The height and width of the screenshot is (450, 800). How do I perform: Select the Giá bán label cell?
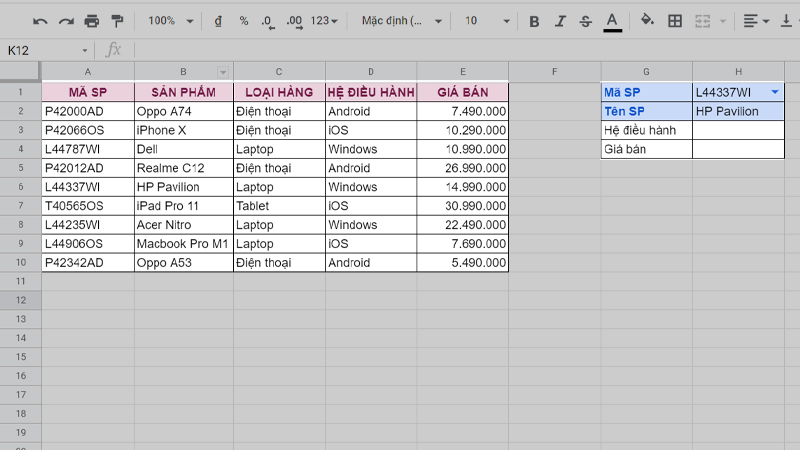coord(646,149)
